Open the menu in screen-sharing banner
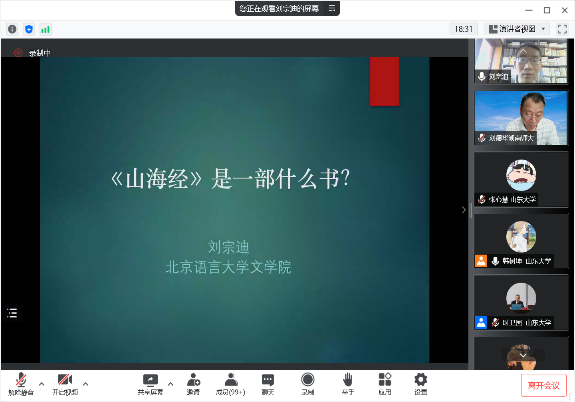Screen dimensions: 575x402 coord(332,8)
